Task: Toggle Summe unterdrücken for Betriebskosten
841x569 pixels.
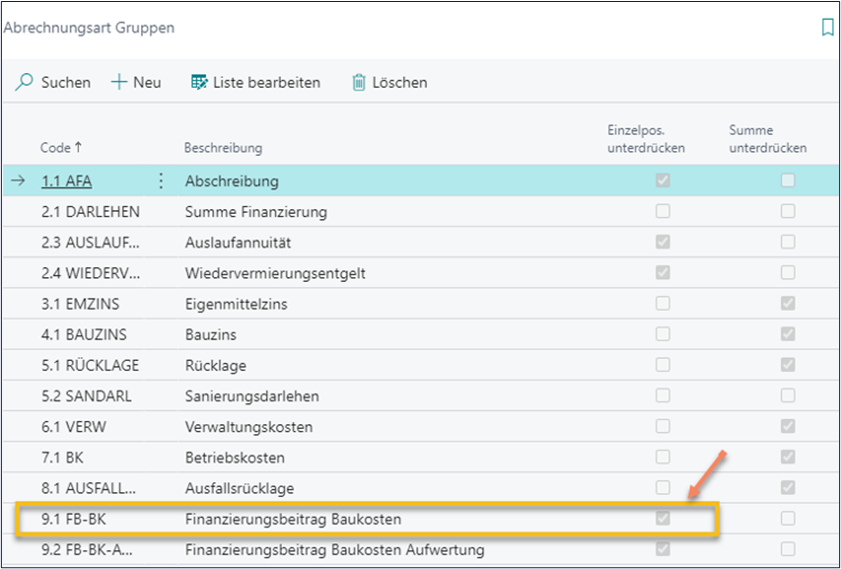Action: [788, 457]
